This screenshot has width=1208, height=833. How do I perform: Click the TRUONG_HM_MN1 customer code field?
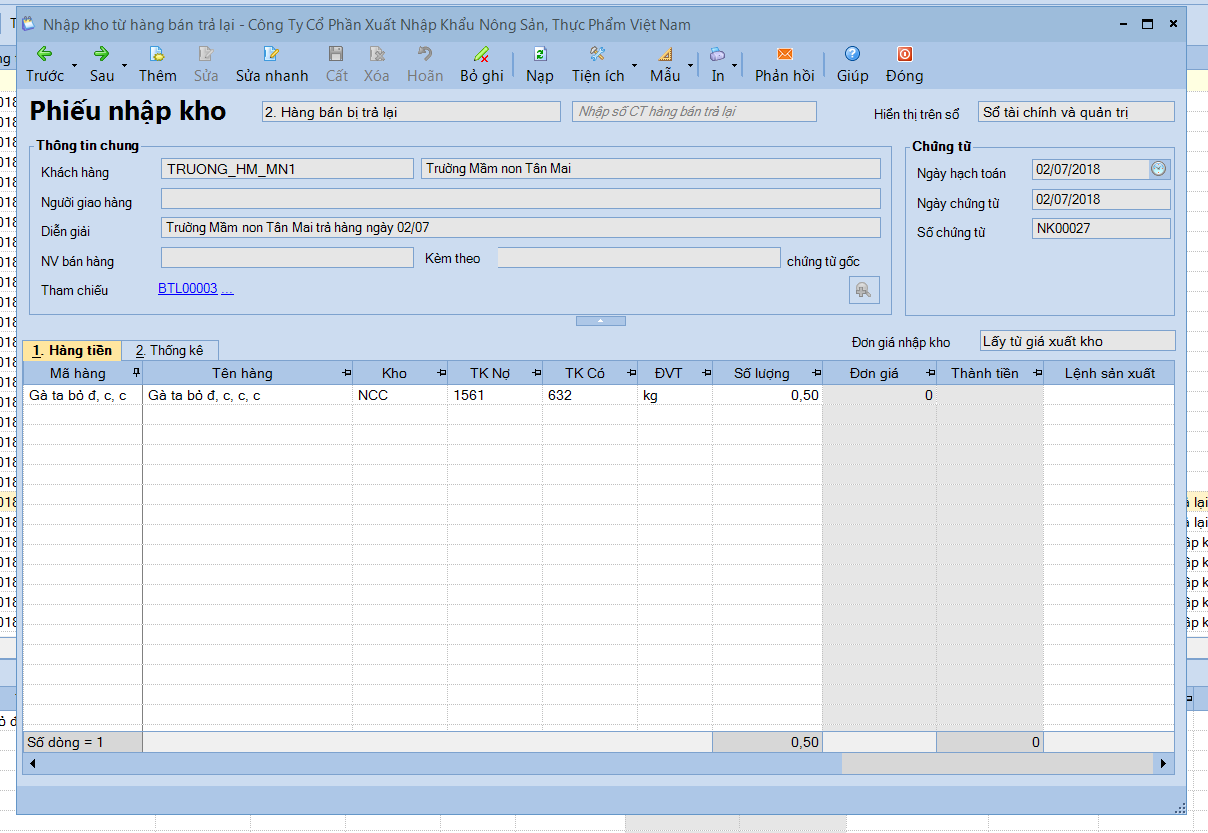pos(287,169)
